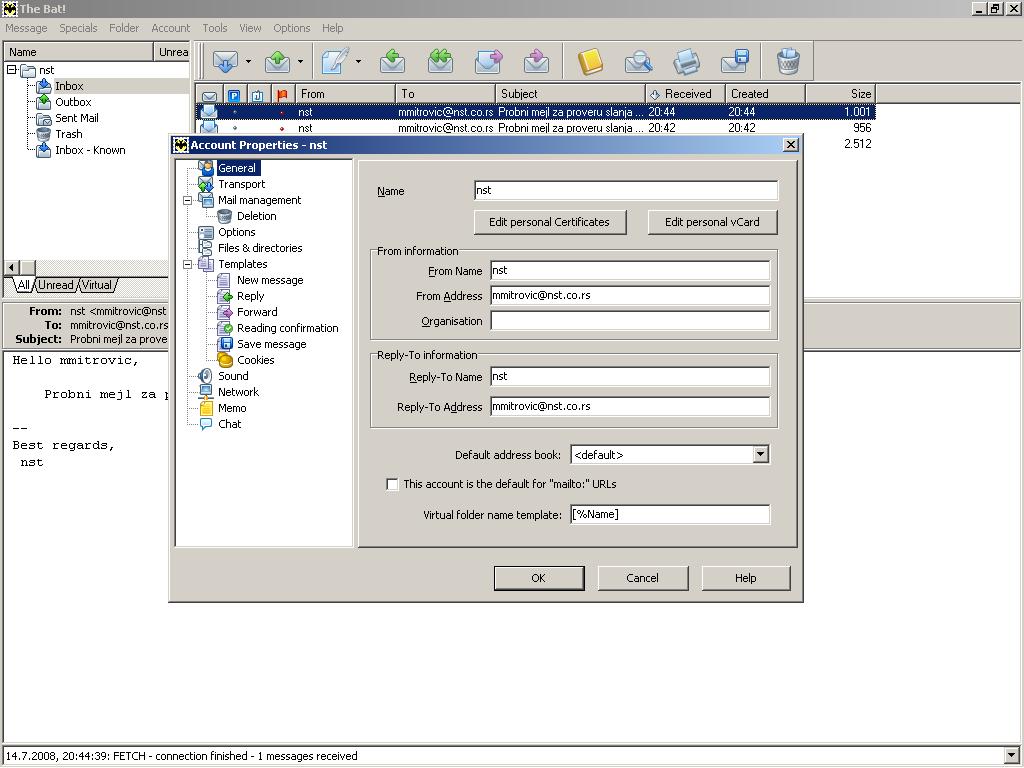
Task: Sort messages by the Received column header
Action: [x=687, y=94]
